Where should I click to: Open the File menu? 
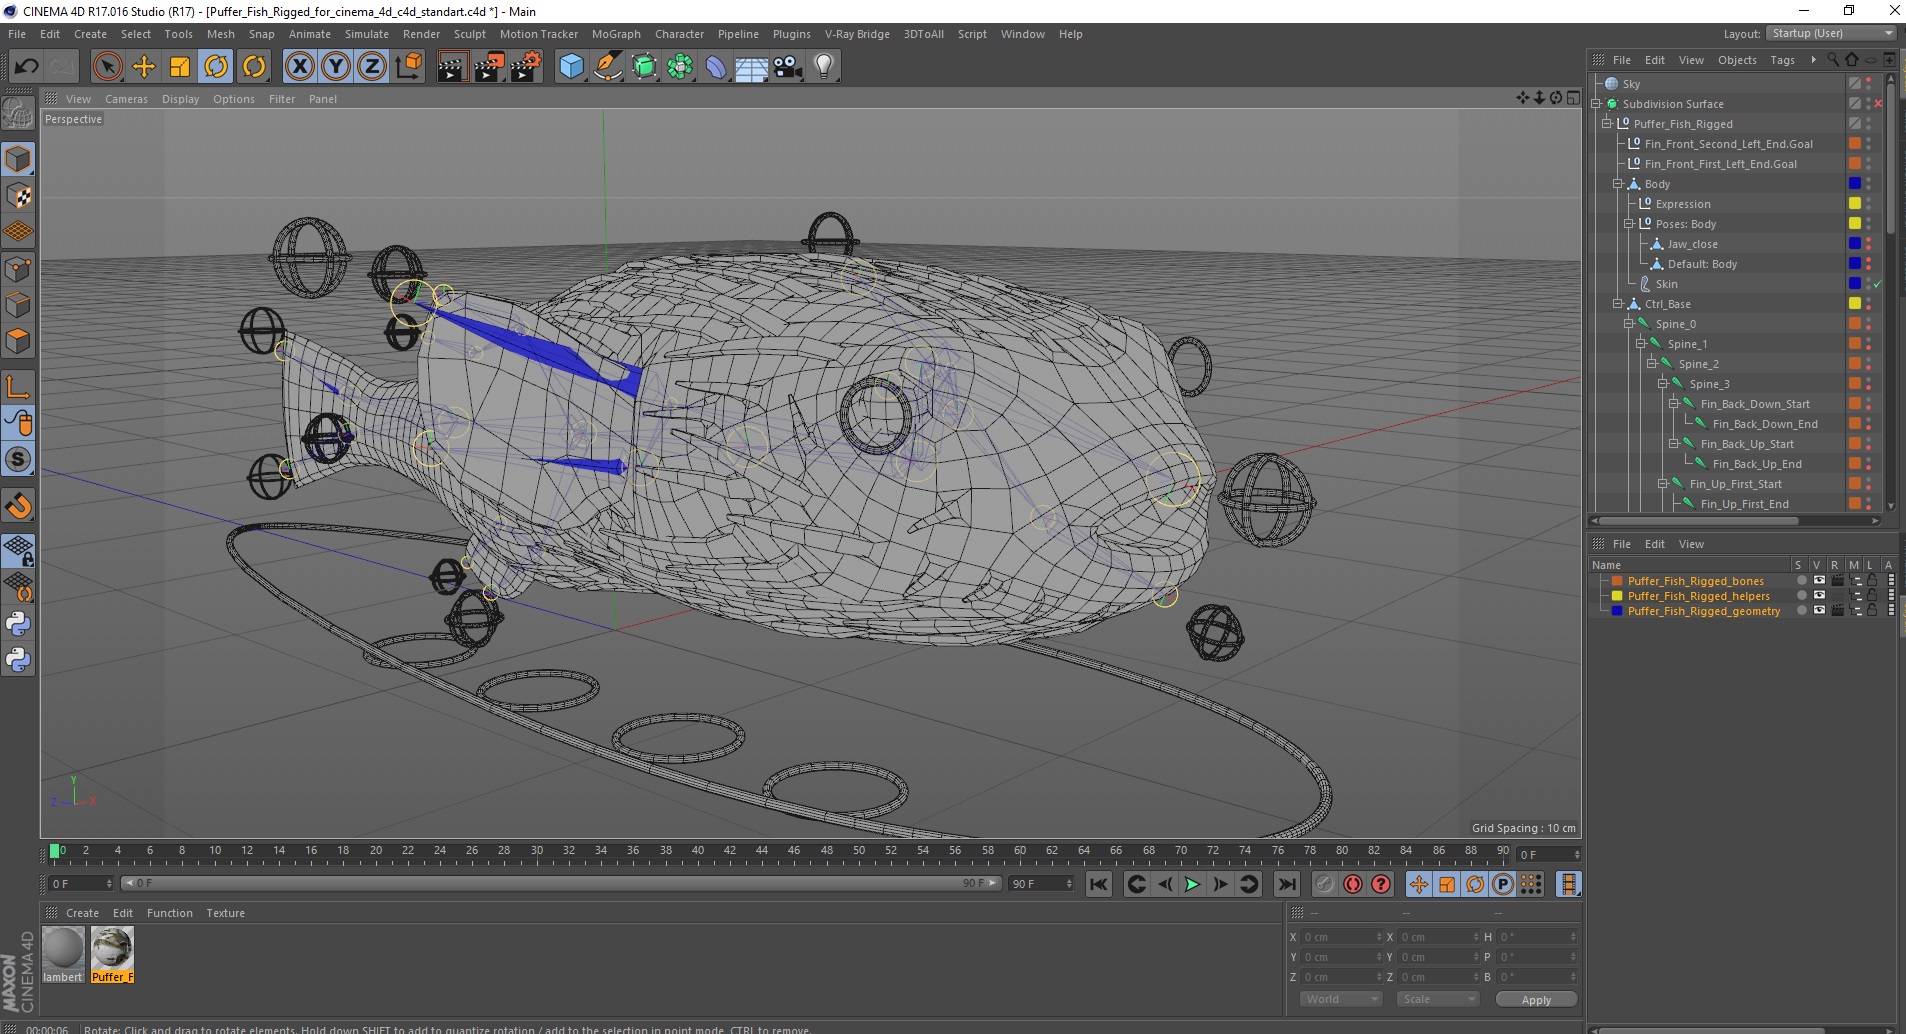click(x=17, y=34)
